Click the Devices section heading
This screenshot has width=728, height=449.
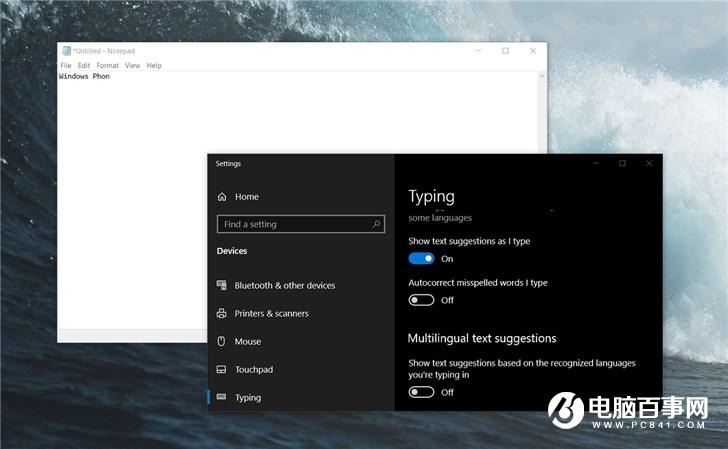point(232,251)
